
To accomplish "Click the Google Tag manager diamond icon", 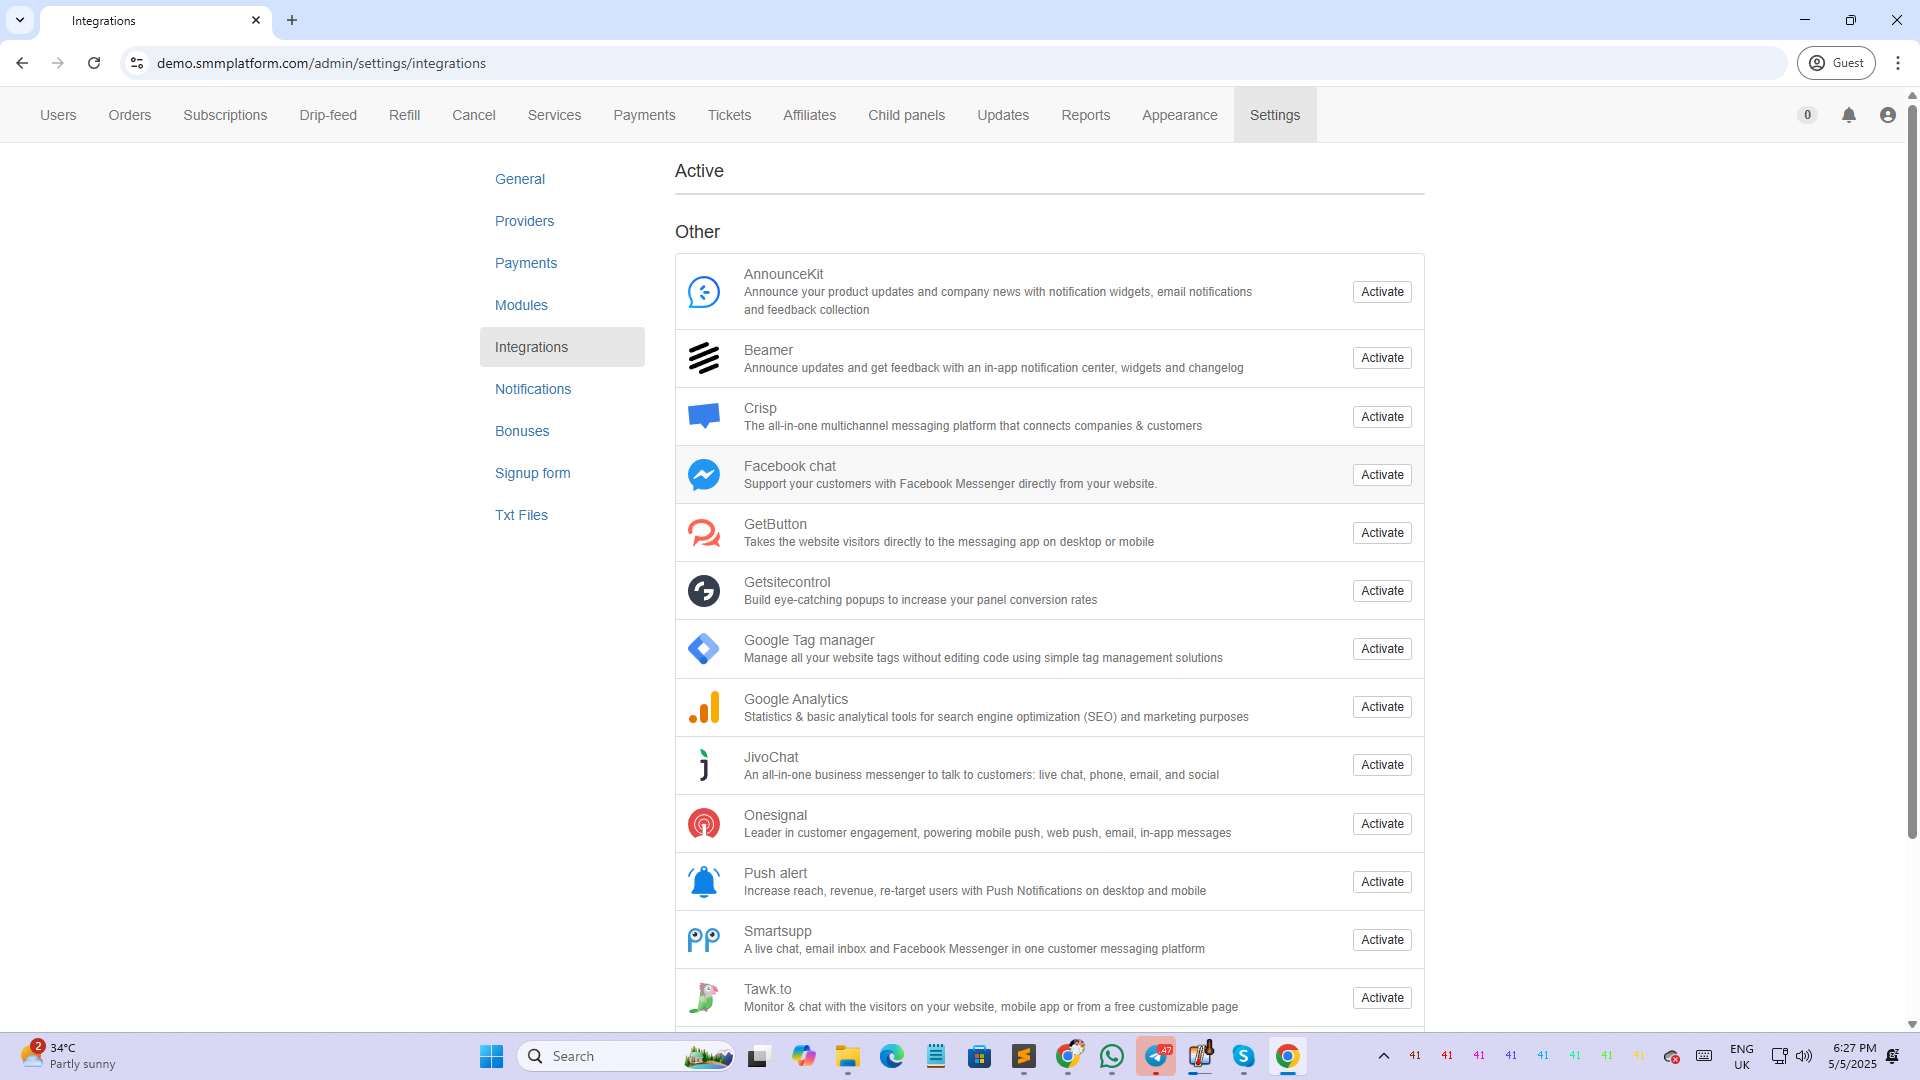I will click(703, 649).
